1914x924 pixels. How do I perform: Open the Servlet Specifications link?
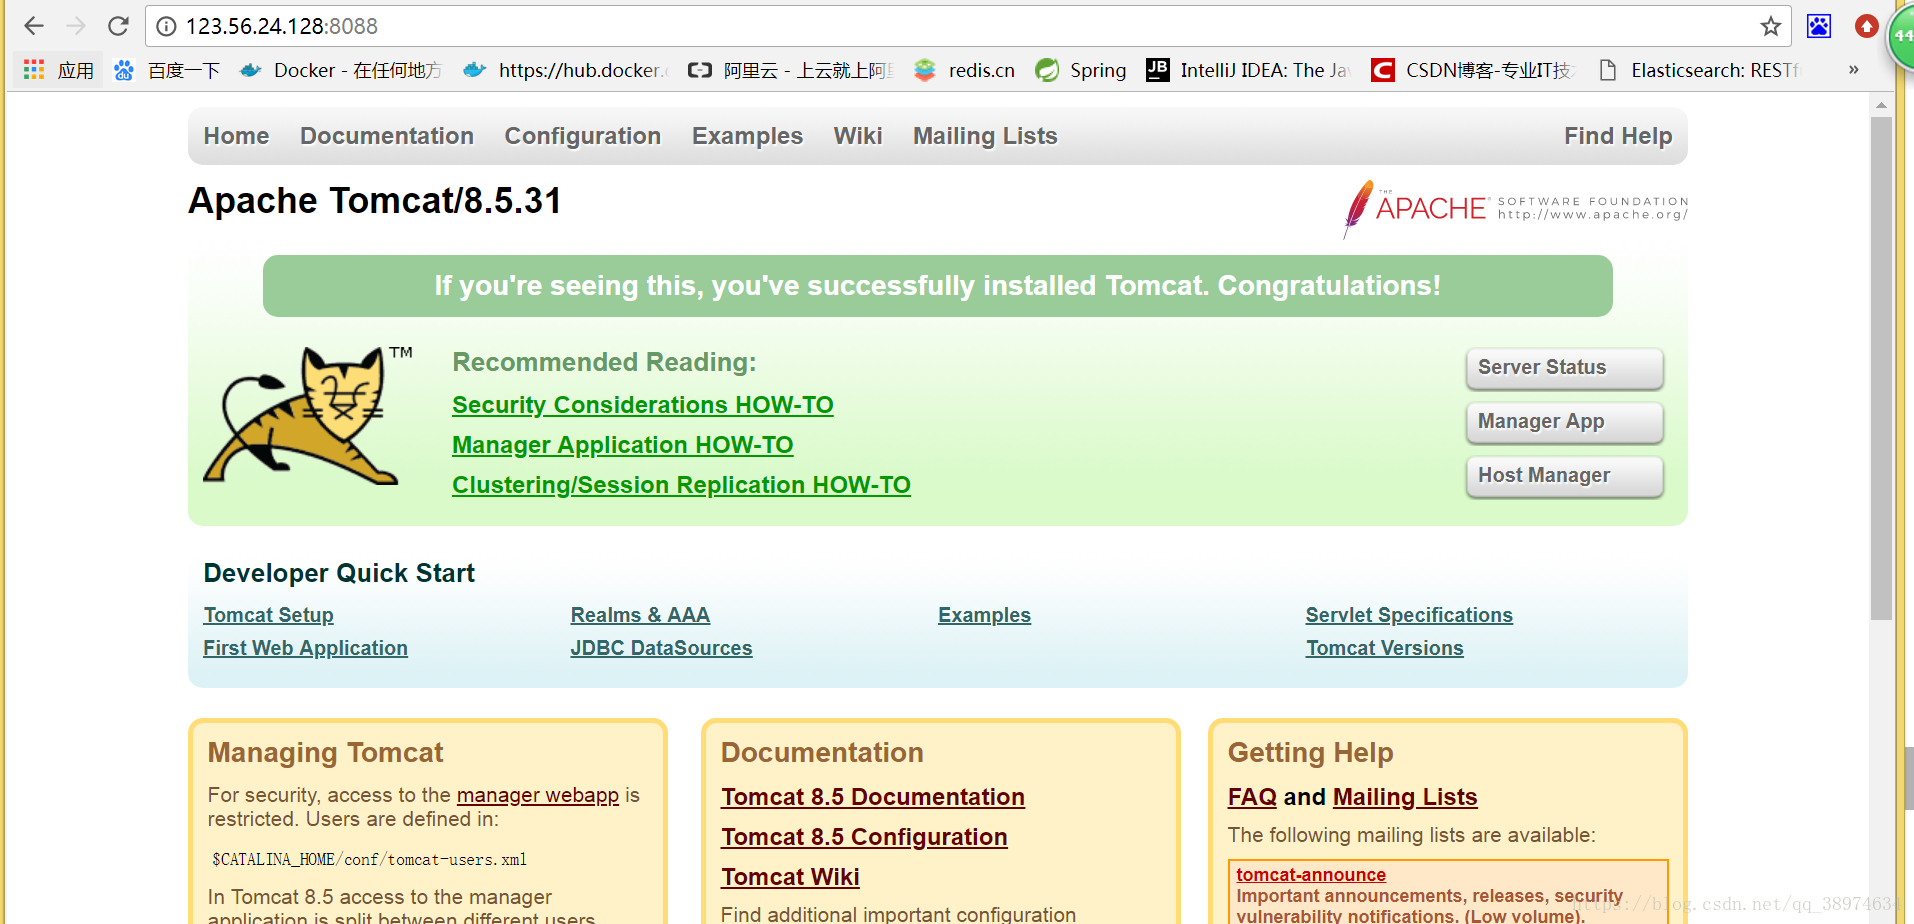1409,615
